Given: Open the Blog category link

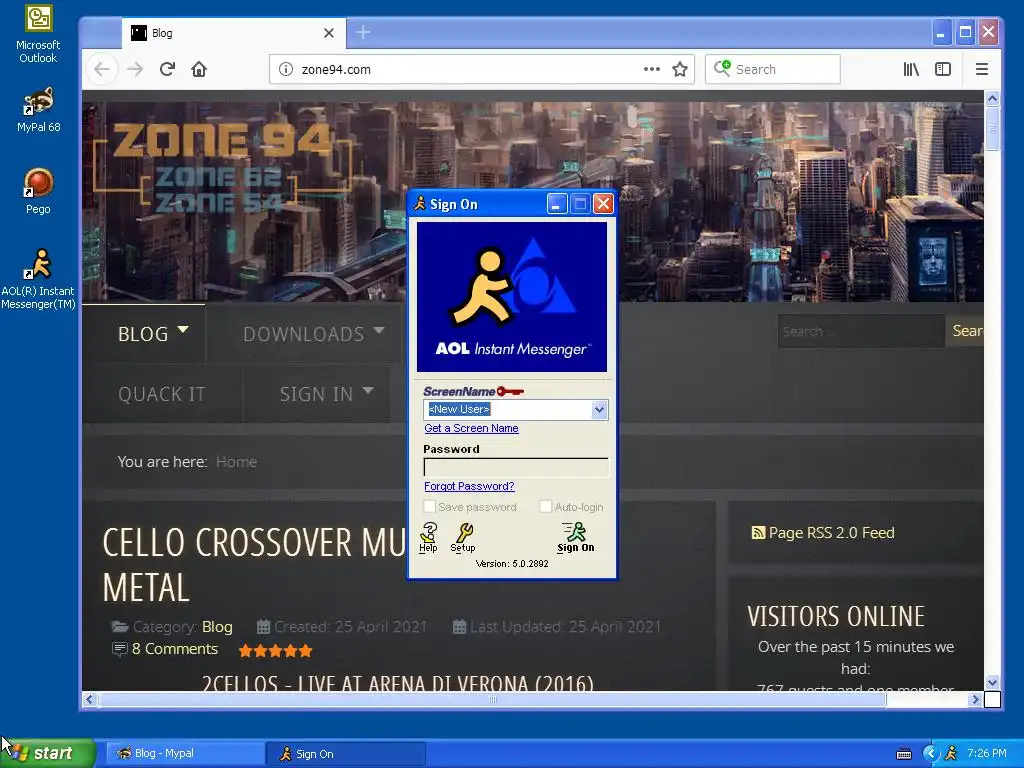Looking at the screenshot, I should (x=217, y=627).
